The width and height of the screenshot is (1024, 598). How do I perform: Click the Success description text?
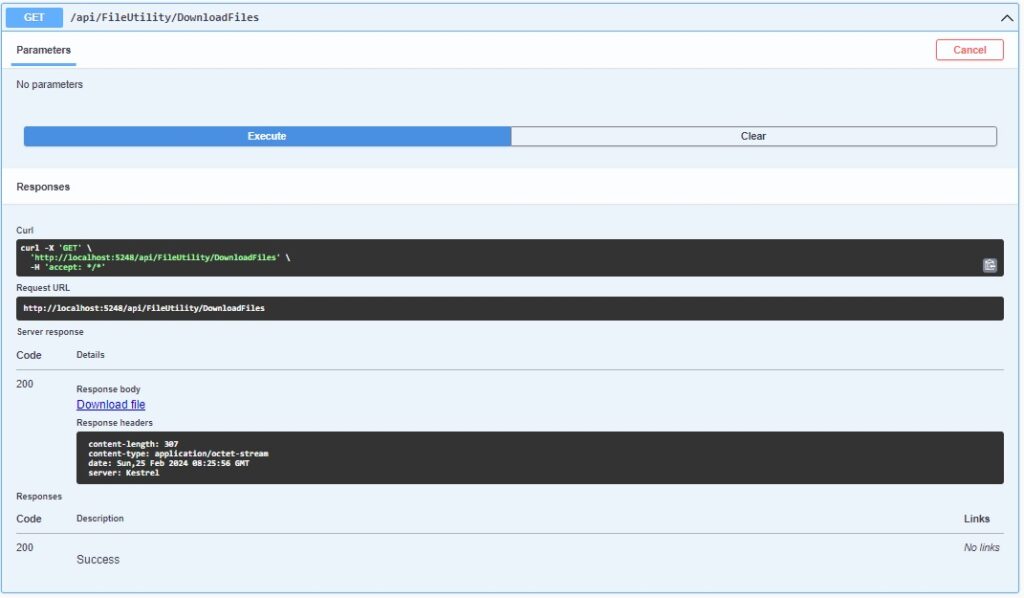click(x=98, y=560)
